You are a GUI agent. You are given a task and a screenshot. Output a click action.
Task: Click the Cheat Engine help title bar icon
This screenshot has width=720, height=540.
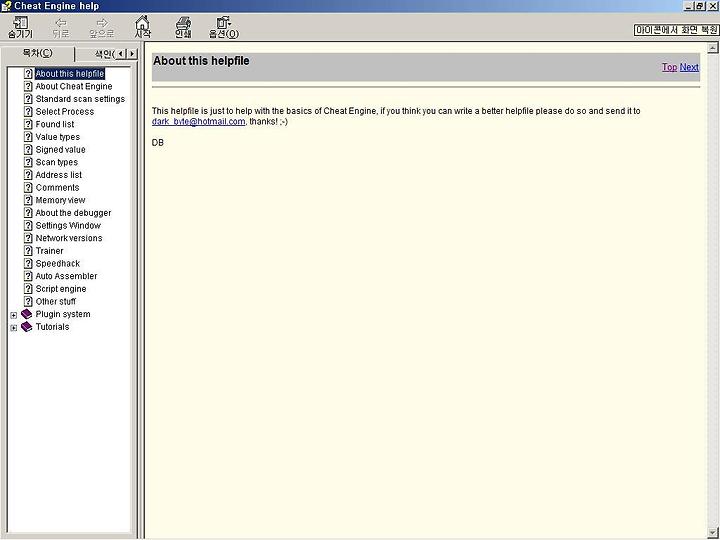(6, 6)
